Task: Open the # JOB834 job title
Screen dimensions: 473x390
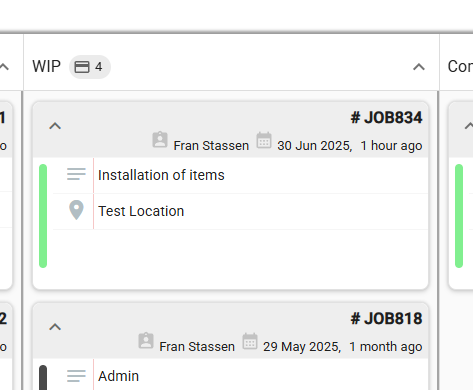Action: coord(386,118)
